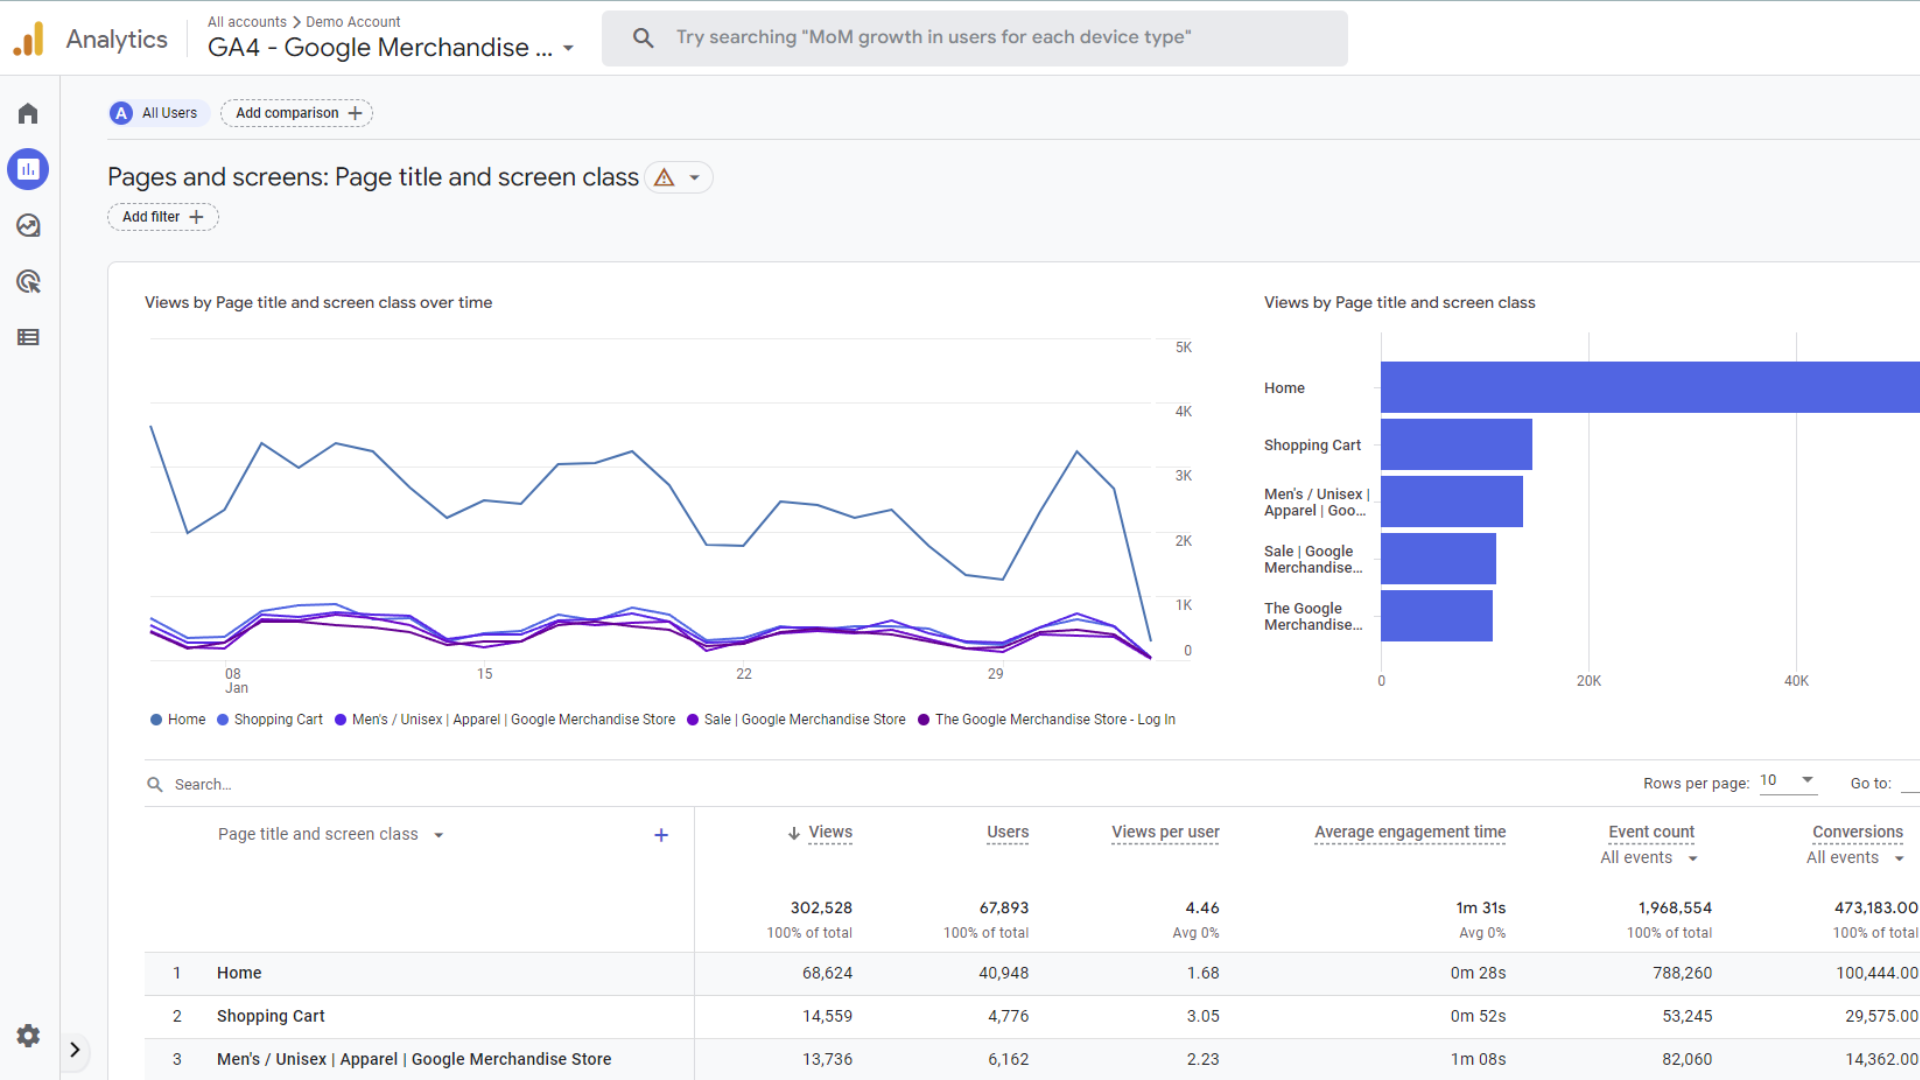Click the plus icon to add secondary dimension
Screen dimensions: 1920x1080
point(661,835)
